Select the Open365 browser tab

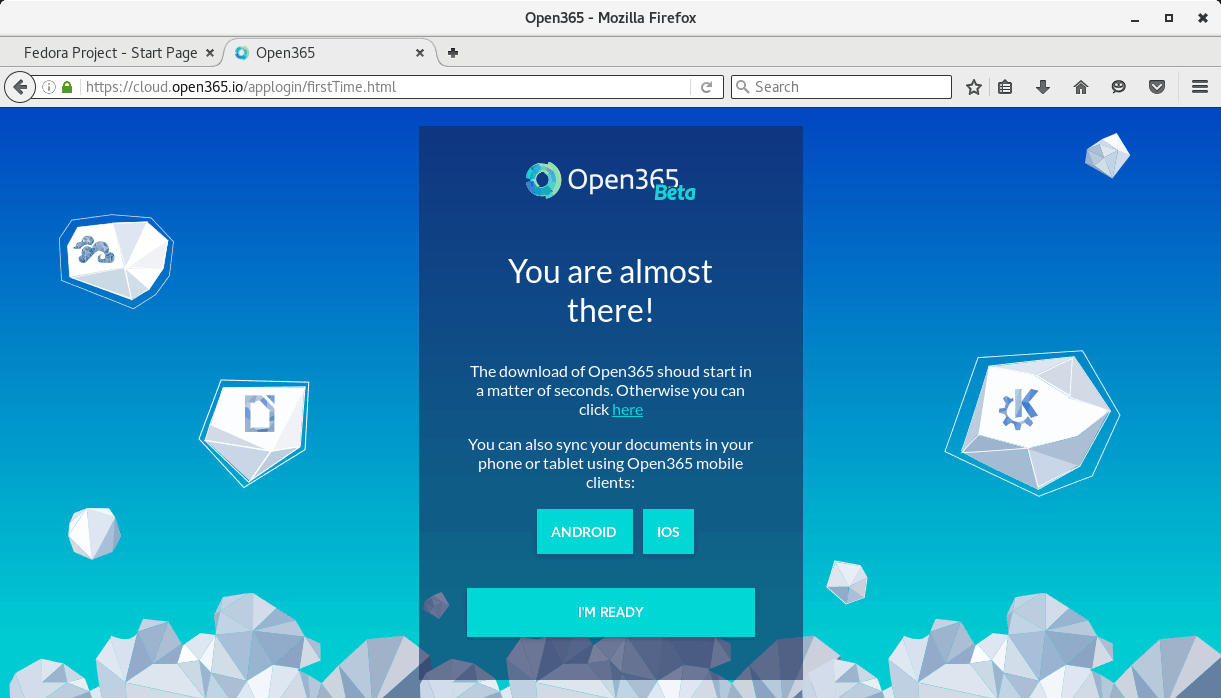(329, 53)
